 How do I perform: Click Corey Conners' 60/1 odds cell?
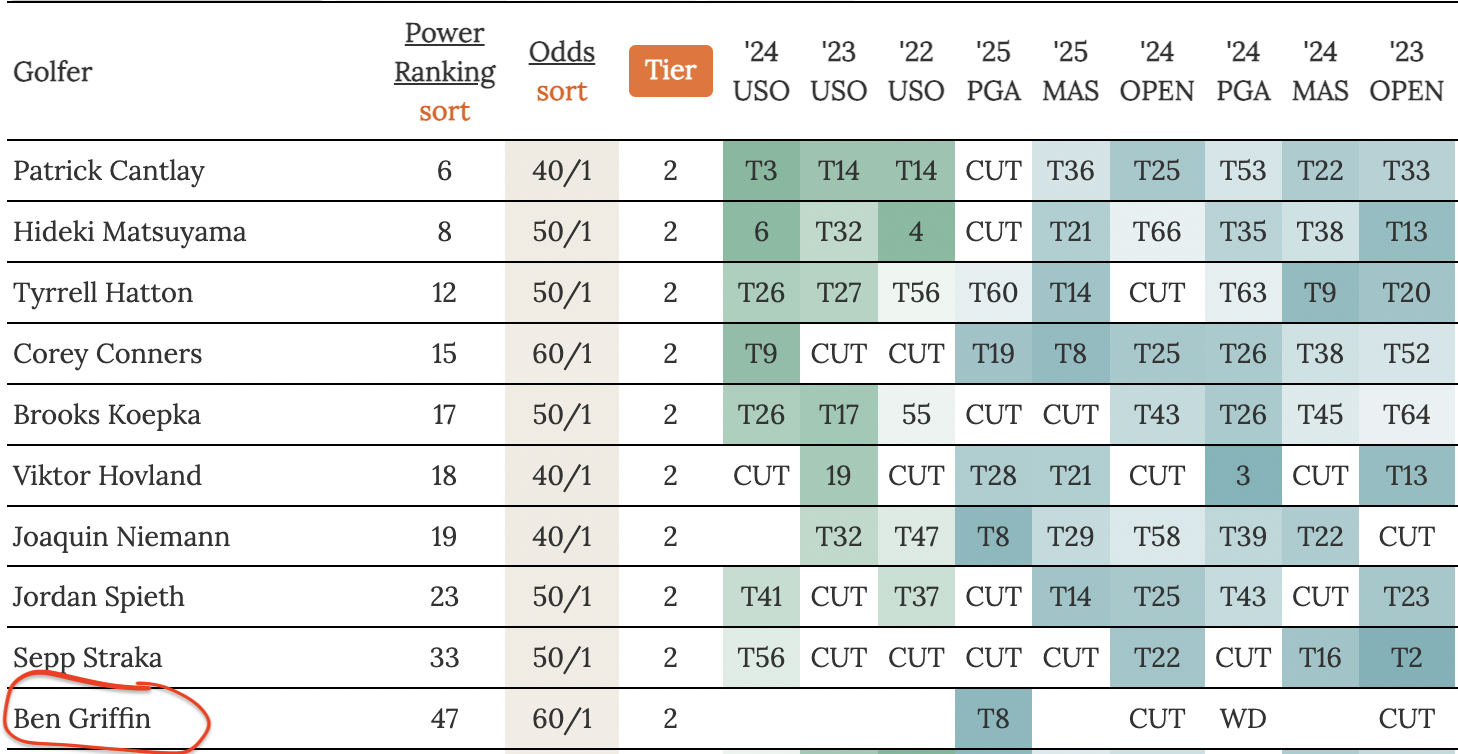pyautogui.click(x=561, y=354)
